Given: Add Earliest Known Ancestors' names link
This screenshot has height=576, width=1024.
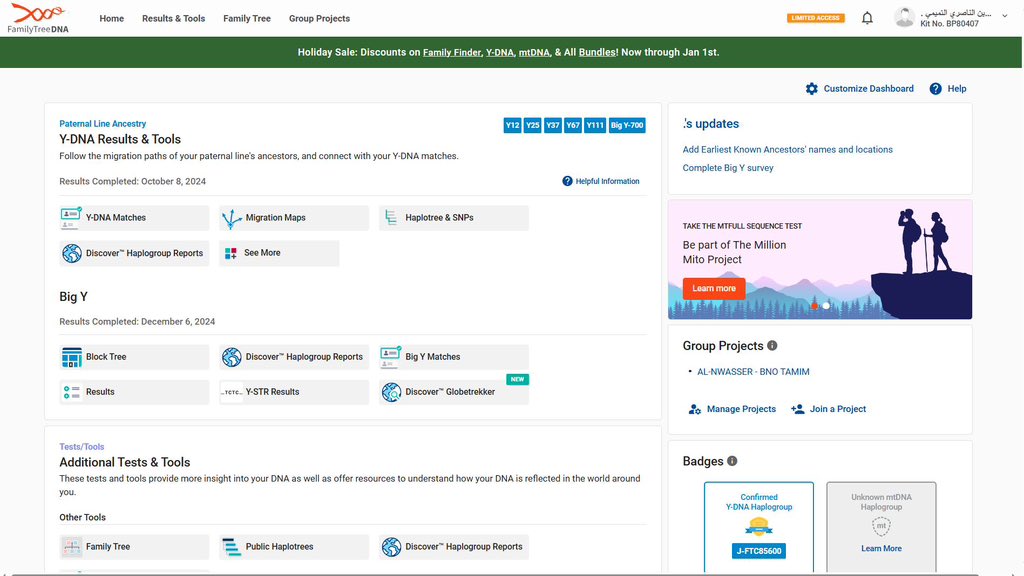Looking at the screenshot, I should 788,150.
